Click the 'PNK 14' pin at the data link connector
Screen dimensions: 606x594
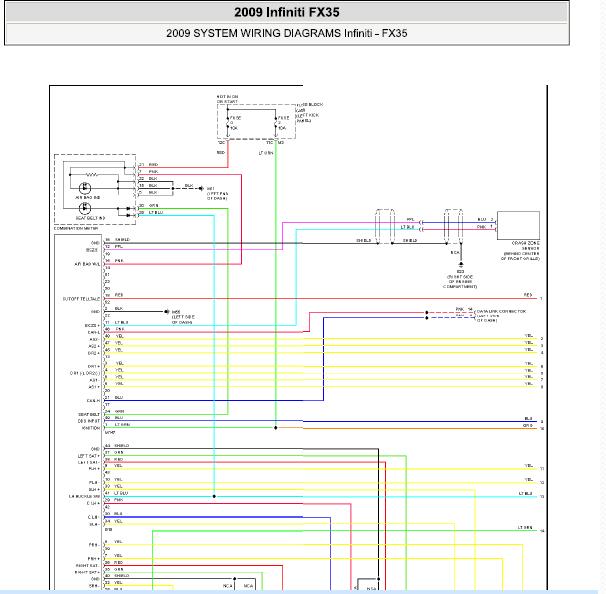(x=464, y=309)
